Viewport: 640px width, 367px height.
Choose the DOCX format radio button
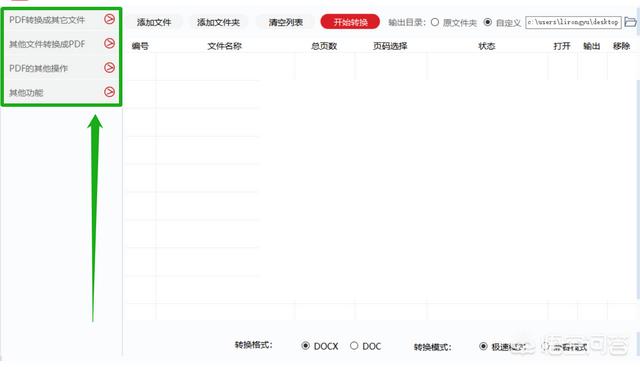[305, 346]
